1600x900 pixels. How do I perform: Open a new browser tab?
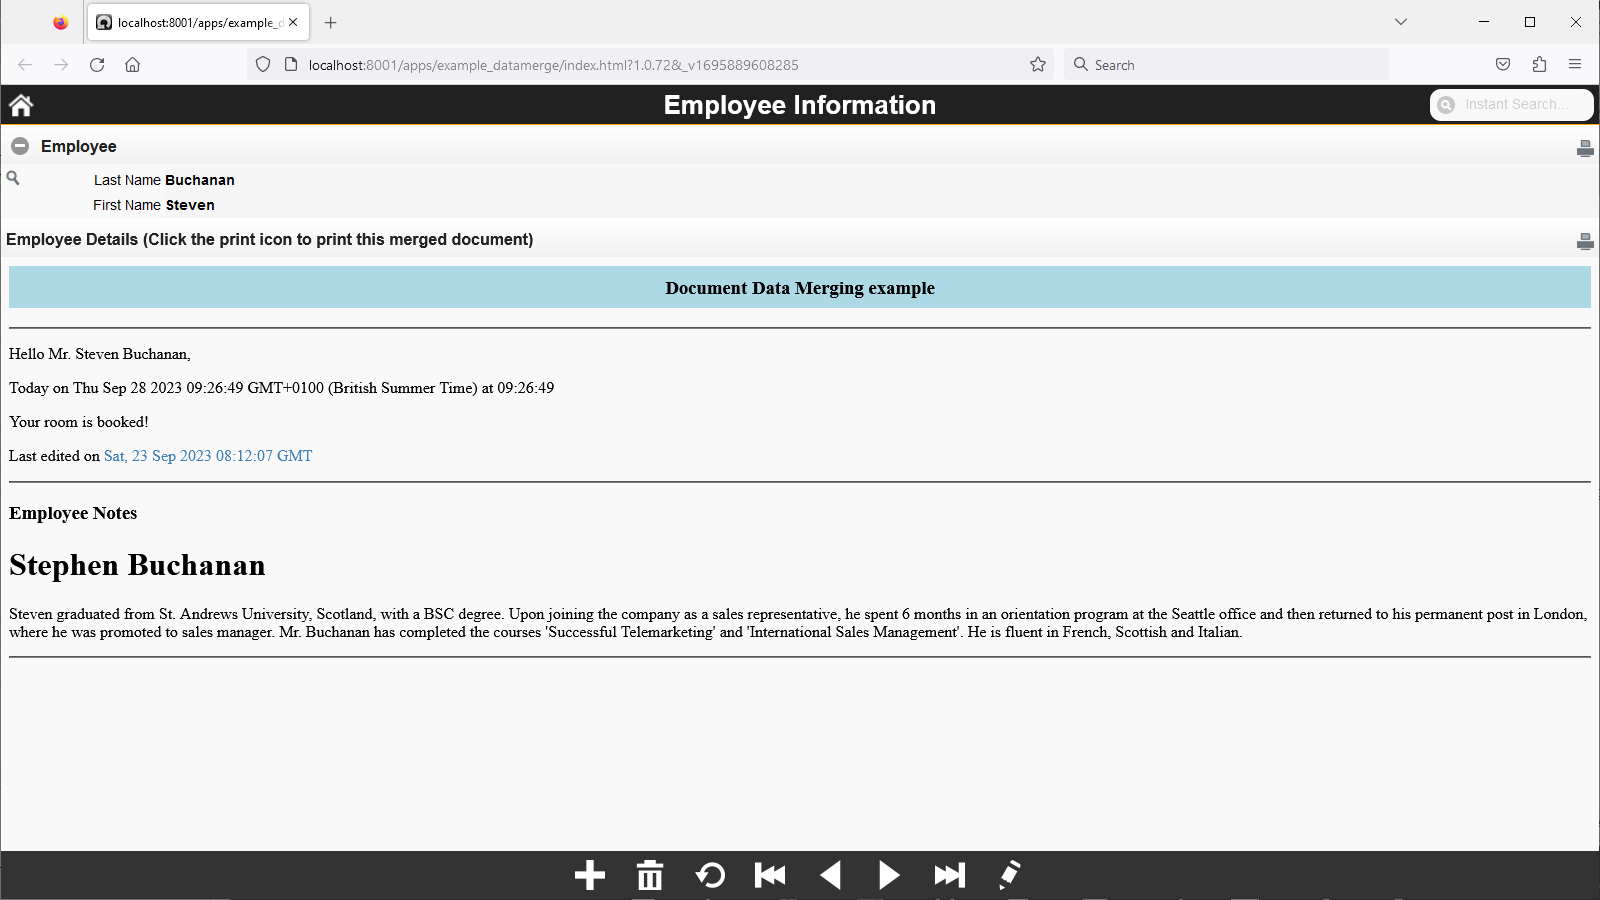331,22
